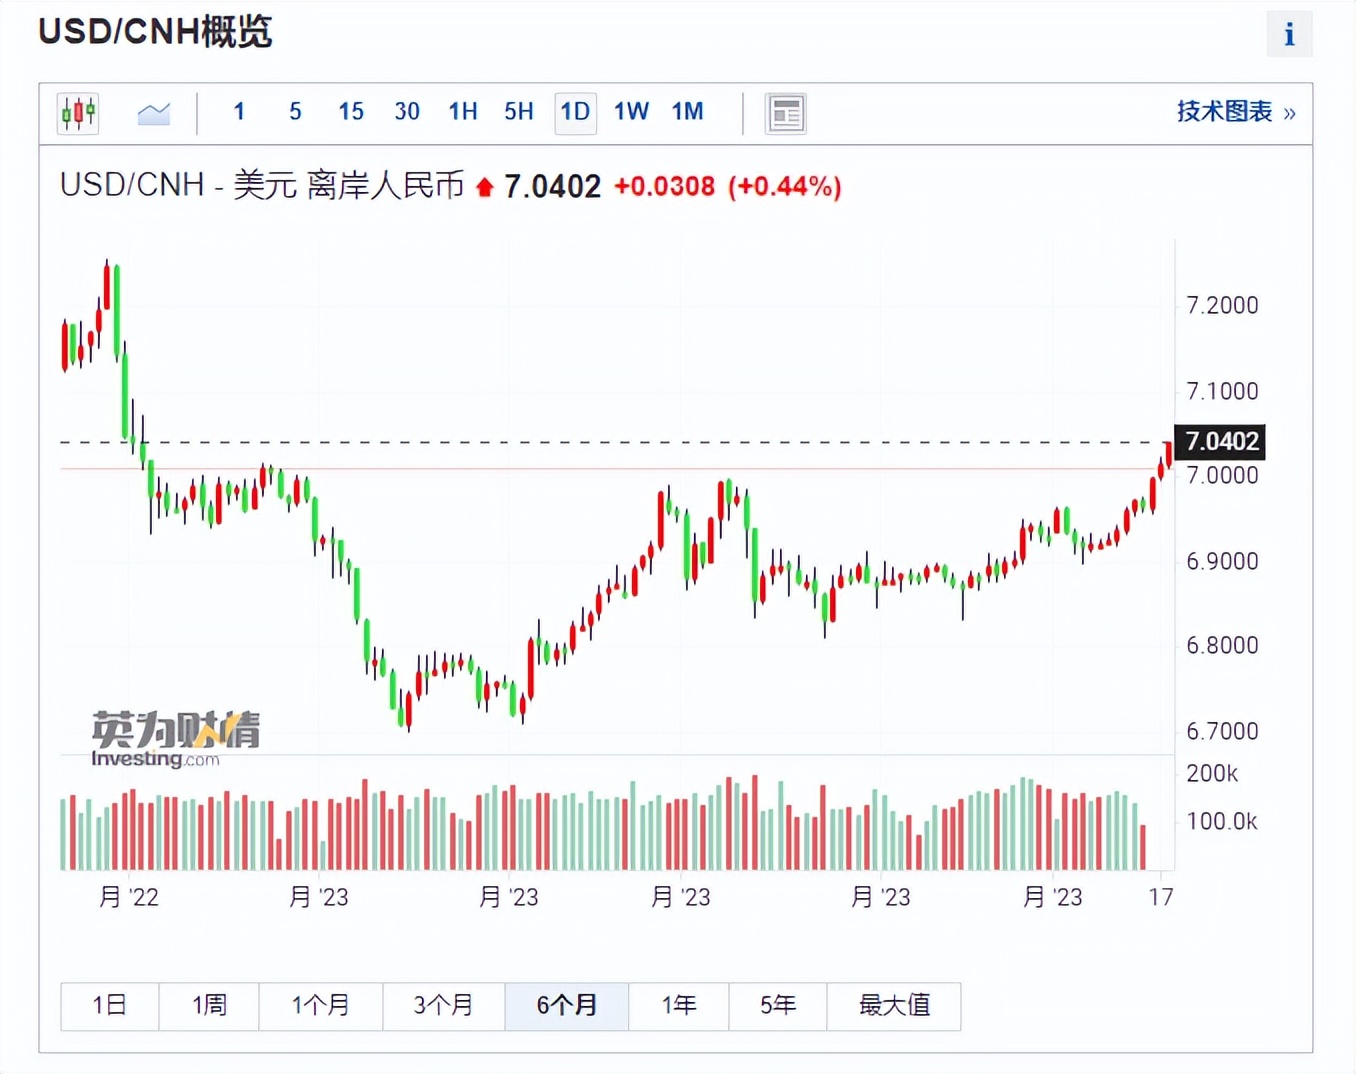Image resolution: width=1356 pixels, height=1074 pixels.
Task: Click the 7.0402 current price label on axis
Action: click(x=1221, y=441)
